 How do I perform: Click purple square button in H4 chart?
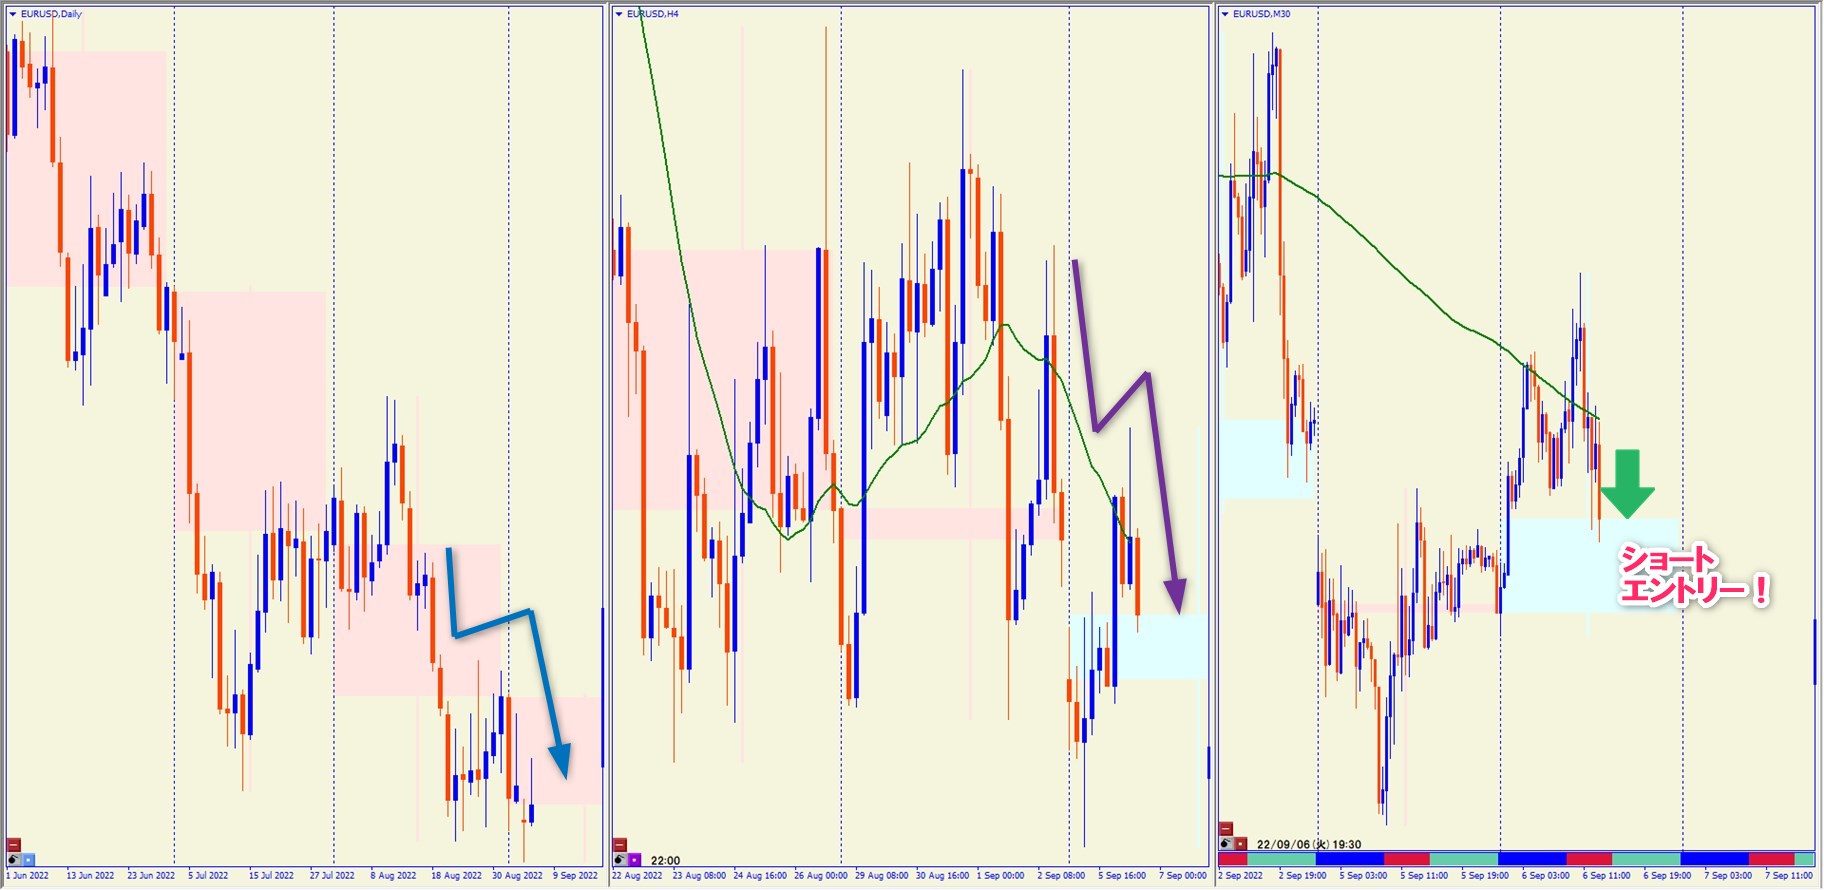[x=635, y=860]
